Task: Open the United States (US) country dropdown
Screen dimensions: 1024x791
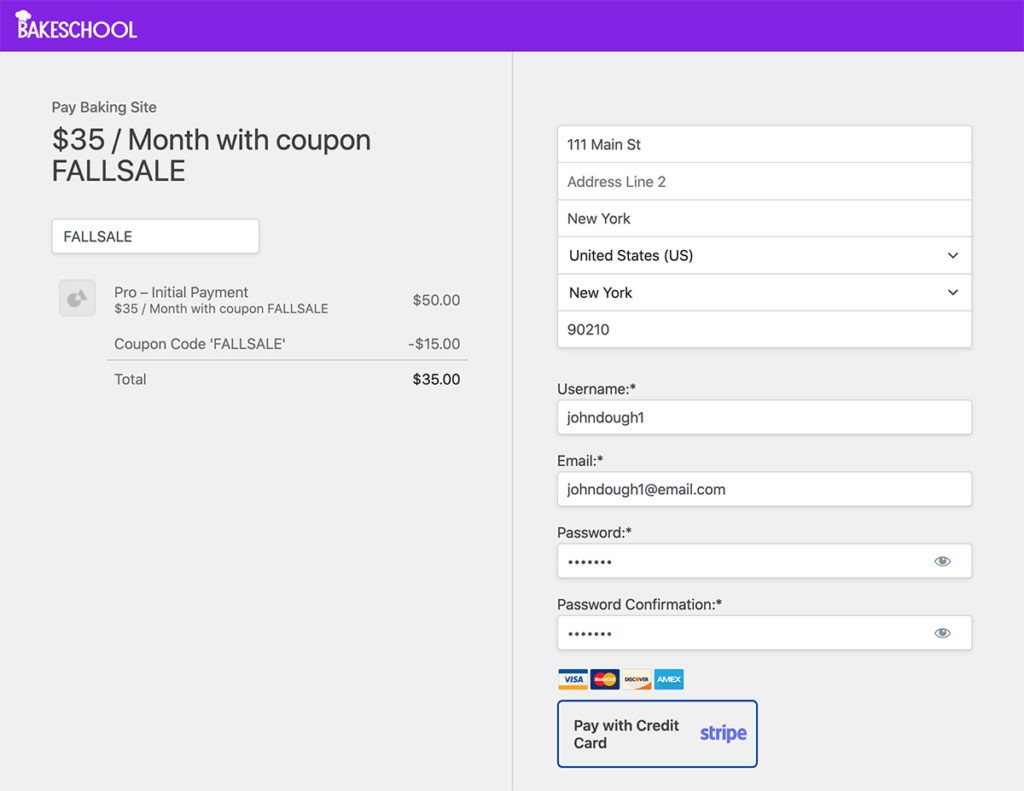Action: [764, 256]
